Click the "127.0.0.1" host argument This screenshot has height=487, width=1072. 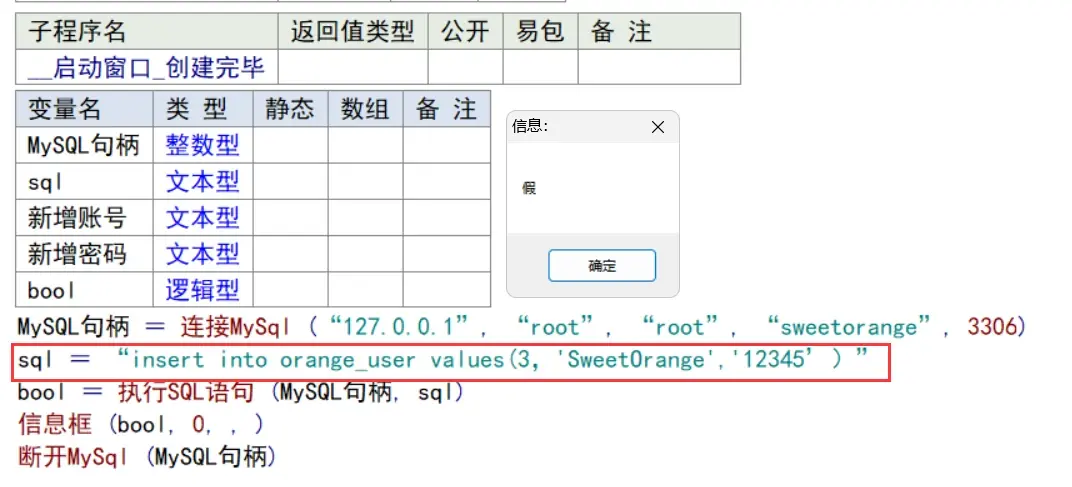401,328
